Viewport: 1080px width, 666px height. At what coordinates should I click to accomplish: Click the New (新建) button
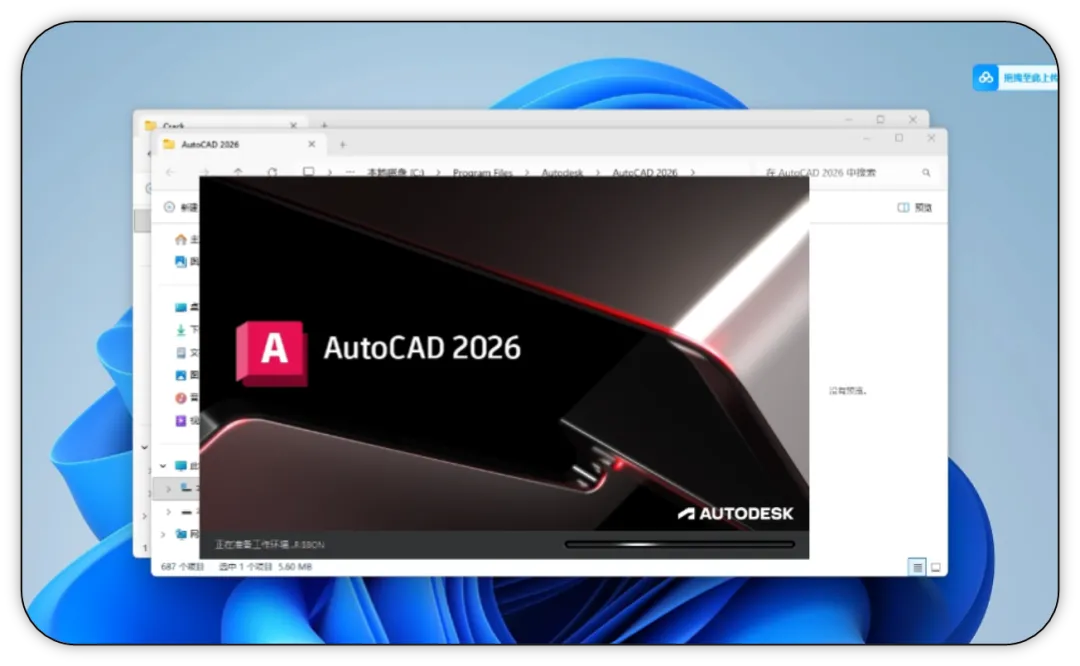coord(181,207)
